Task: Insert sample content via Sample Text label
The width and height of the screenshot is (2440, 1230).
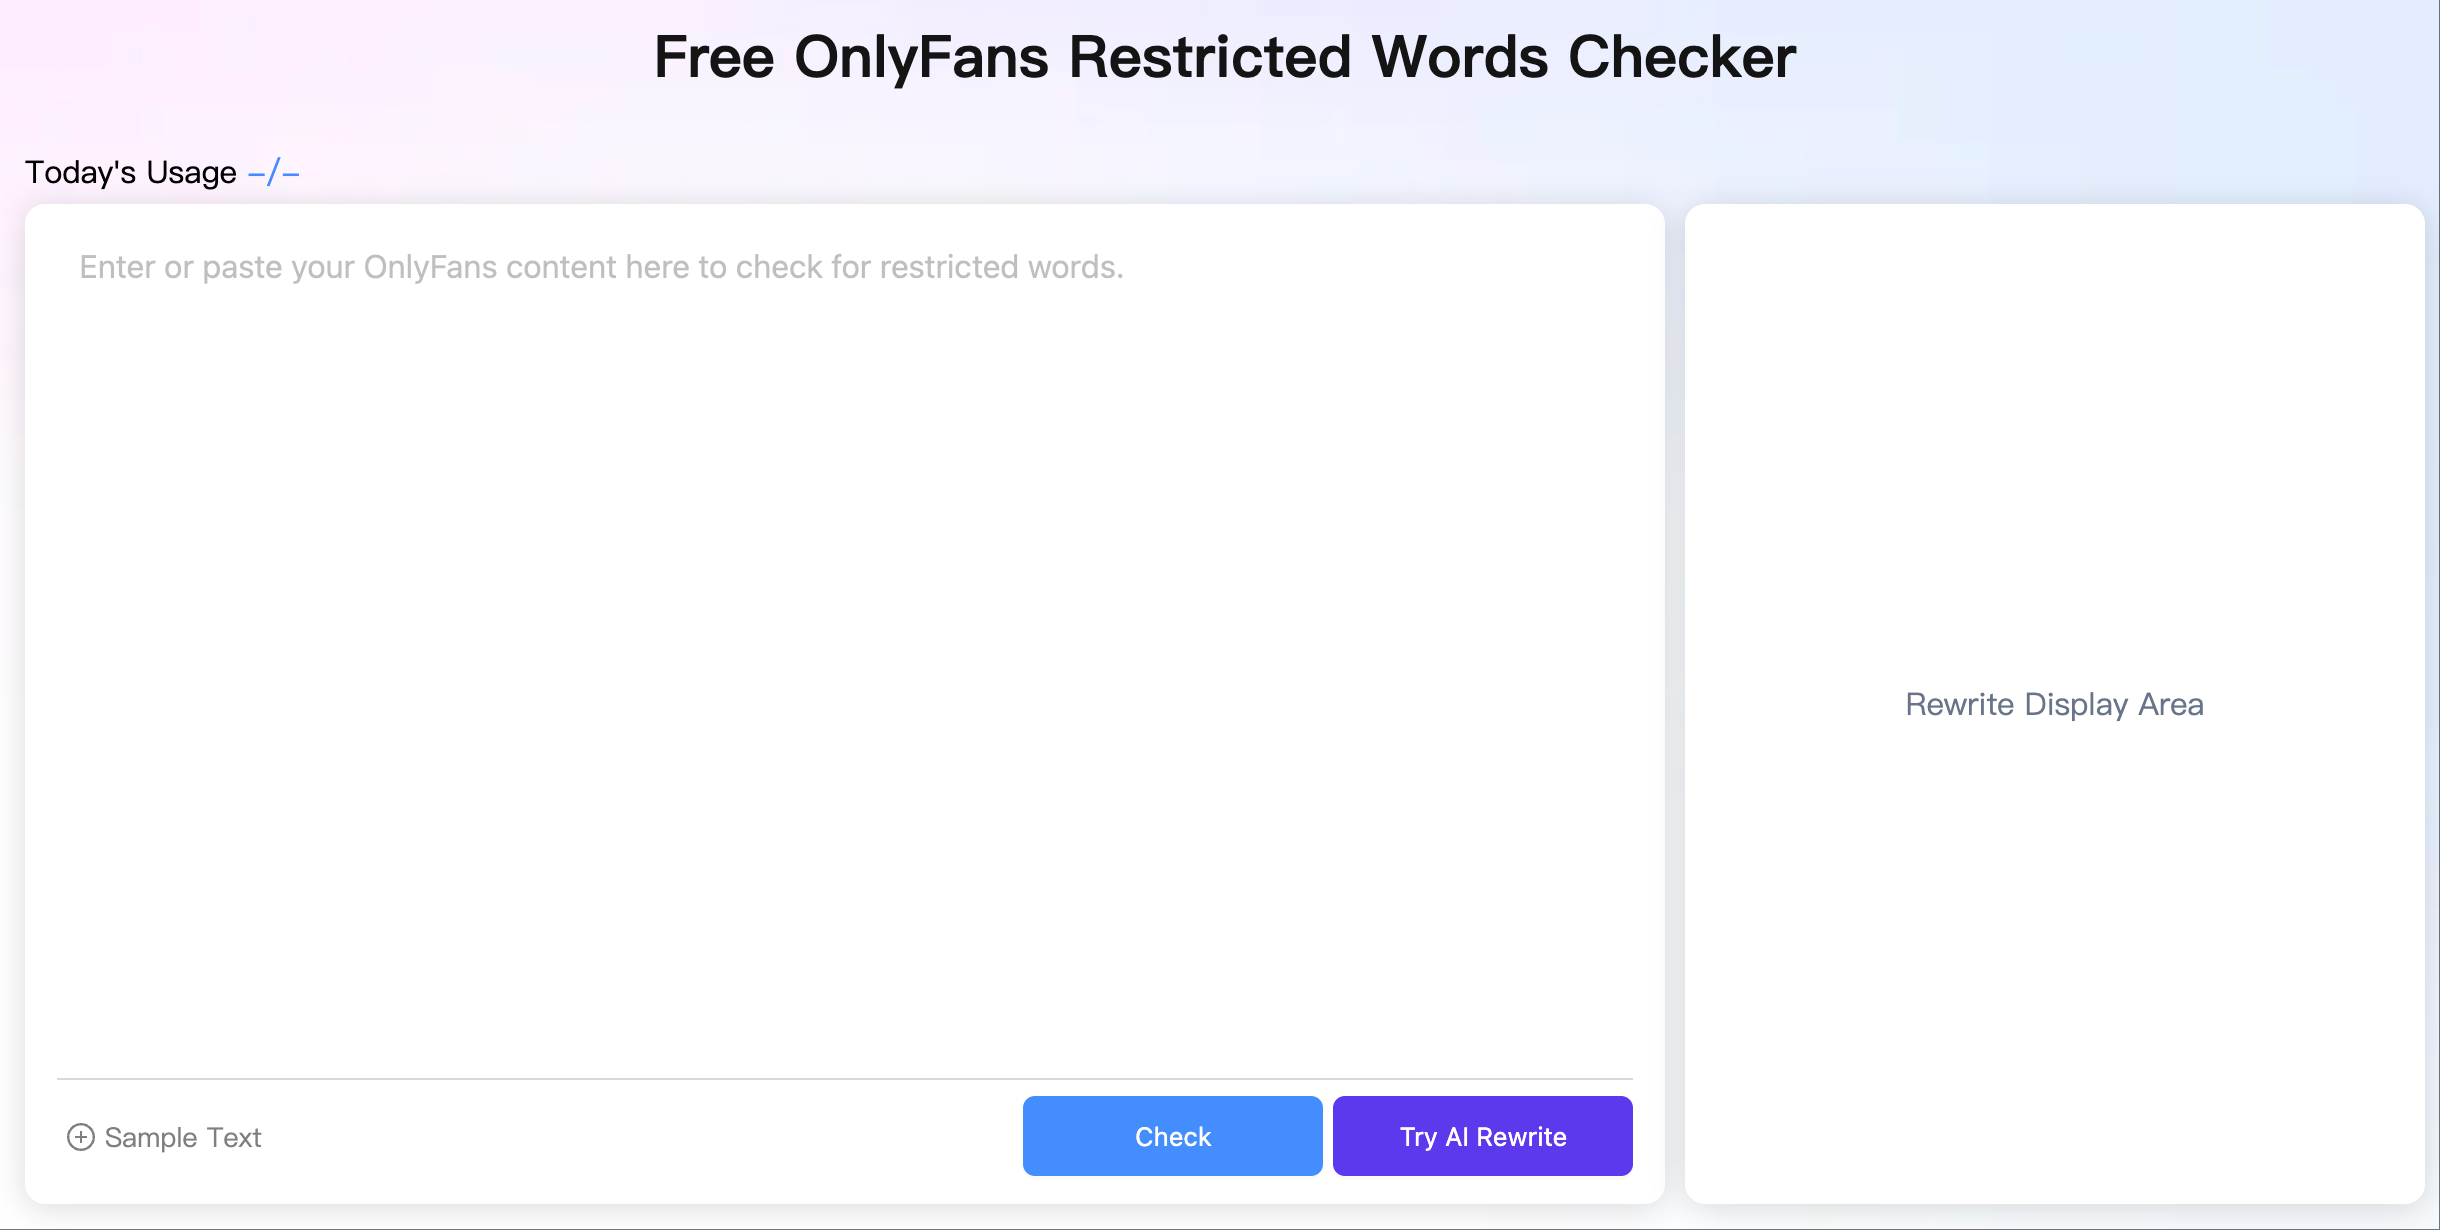Action: pyautogui.click(x=183, y=1137)
